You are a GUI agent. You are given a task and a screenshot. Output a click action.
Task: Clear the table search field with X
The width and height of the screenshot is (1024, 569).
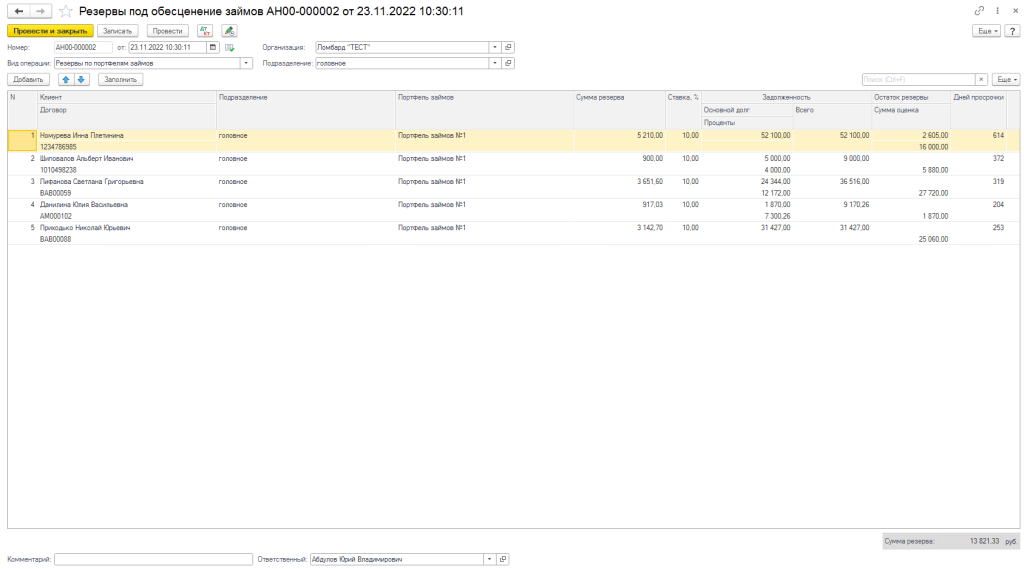point(981,79)
